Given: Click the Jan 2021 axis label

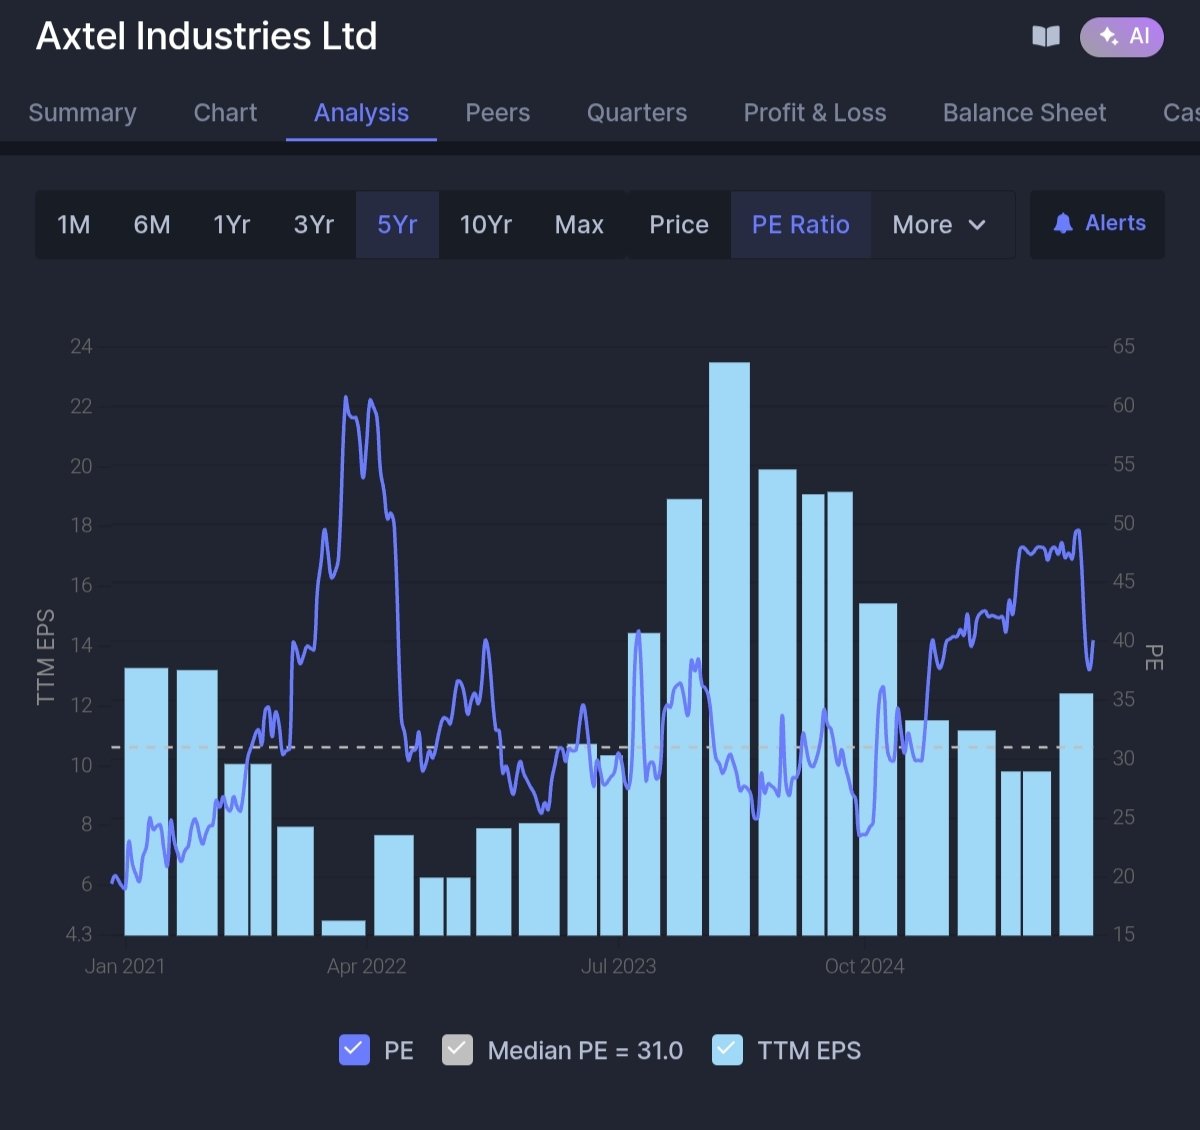Looking at the screenshot, I should [125, 966].
